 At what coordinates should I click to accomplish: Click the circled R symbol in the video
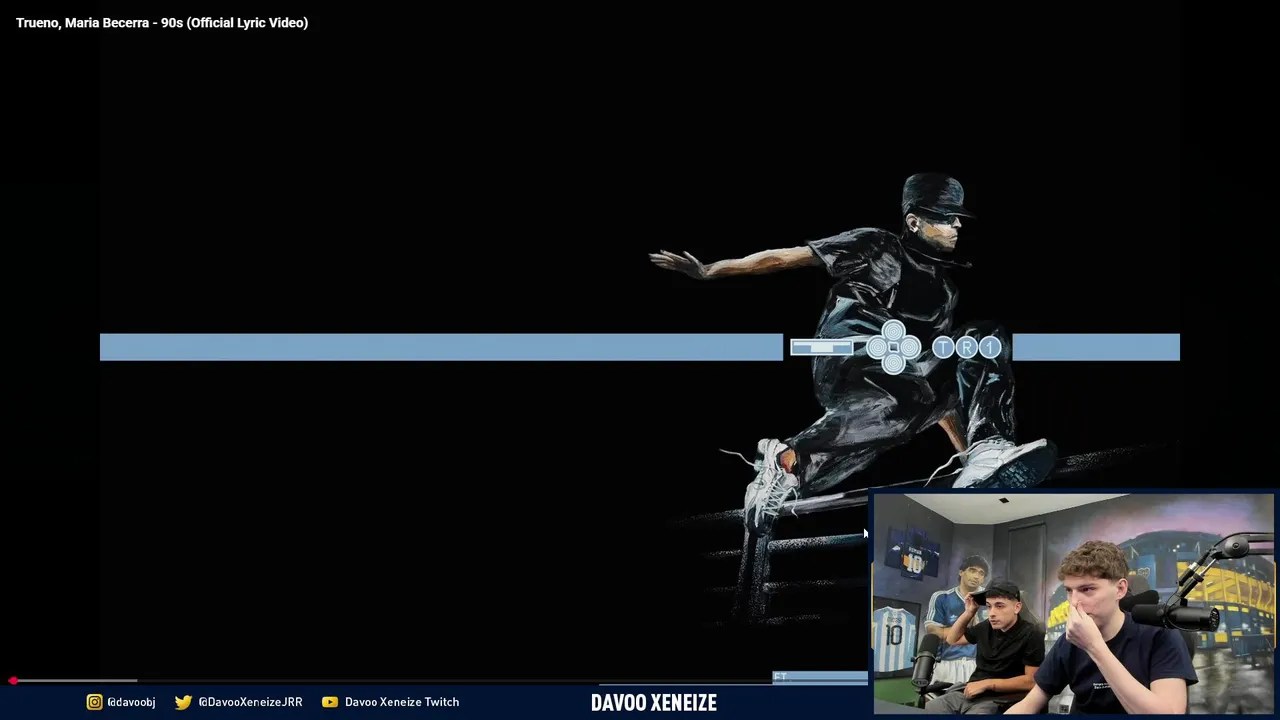pyautogui.click(x=966, y=347)
